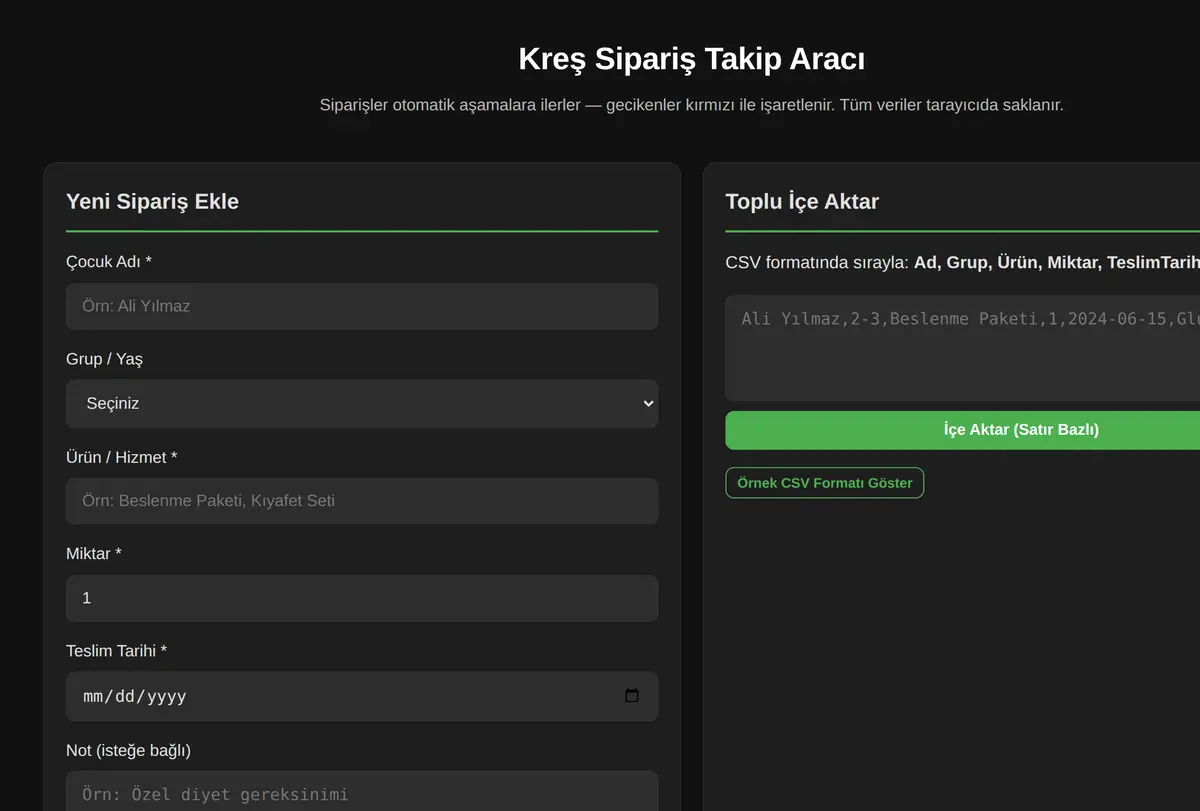Click the subtitle about Siparişler otomatik aşamalara
This screenshot has height=811, width=1200.
[692, 105]
